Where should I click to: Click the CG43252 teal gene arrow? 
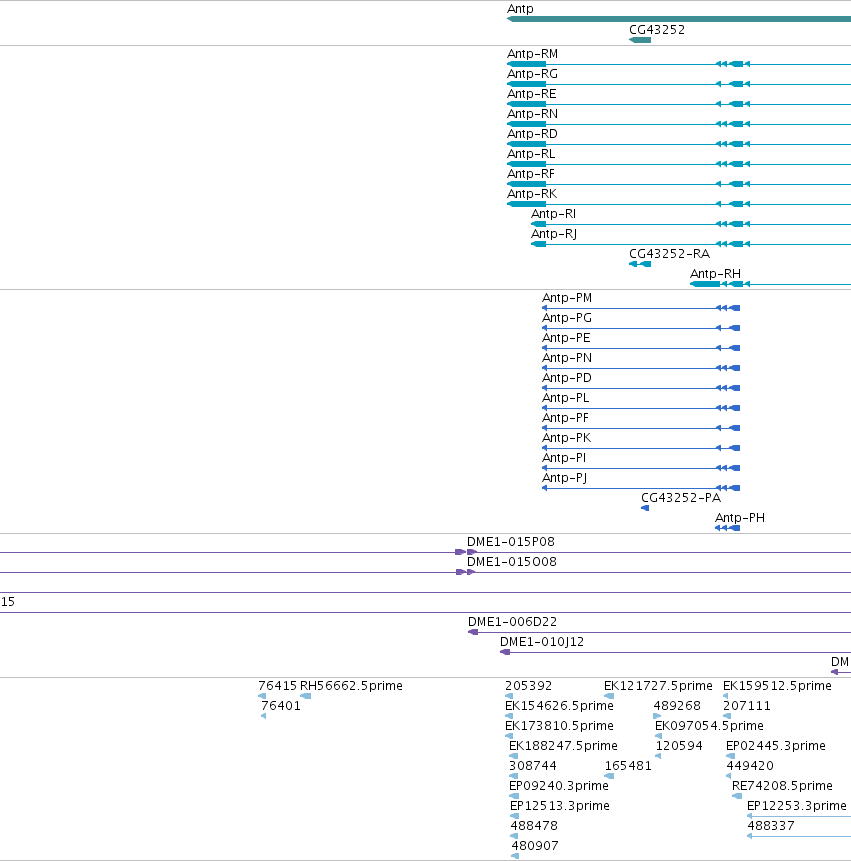640,40
